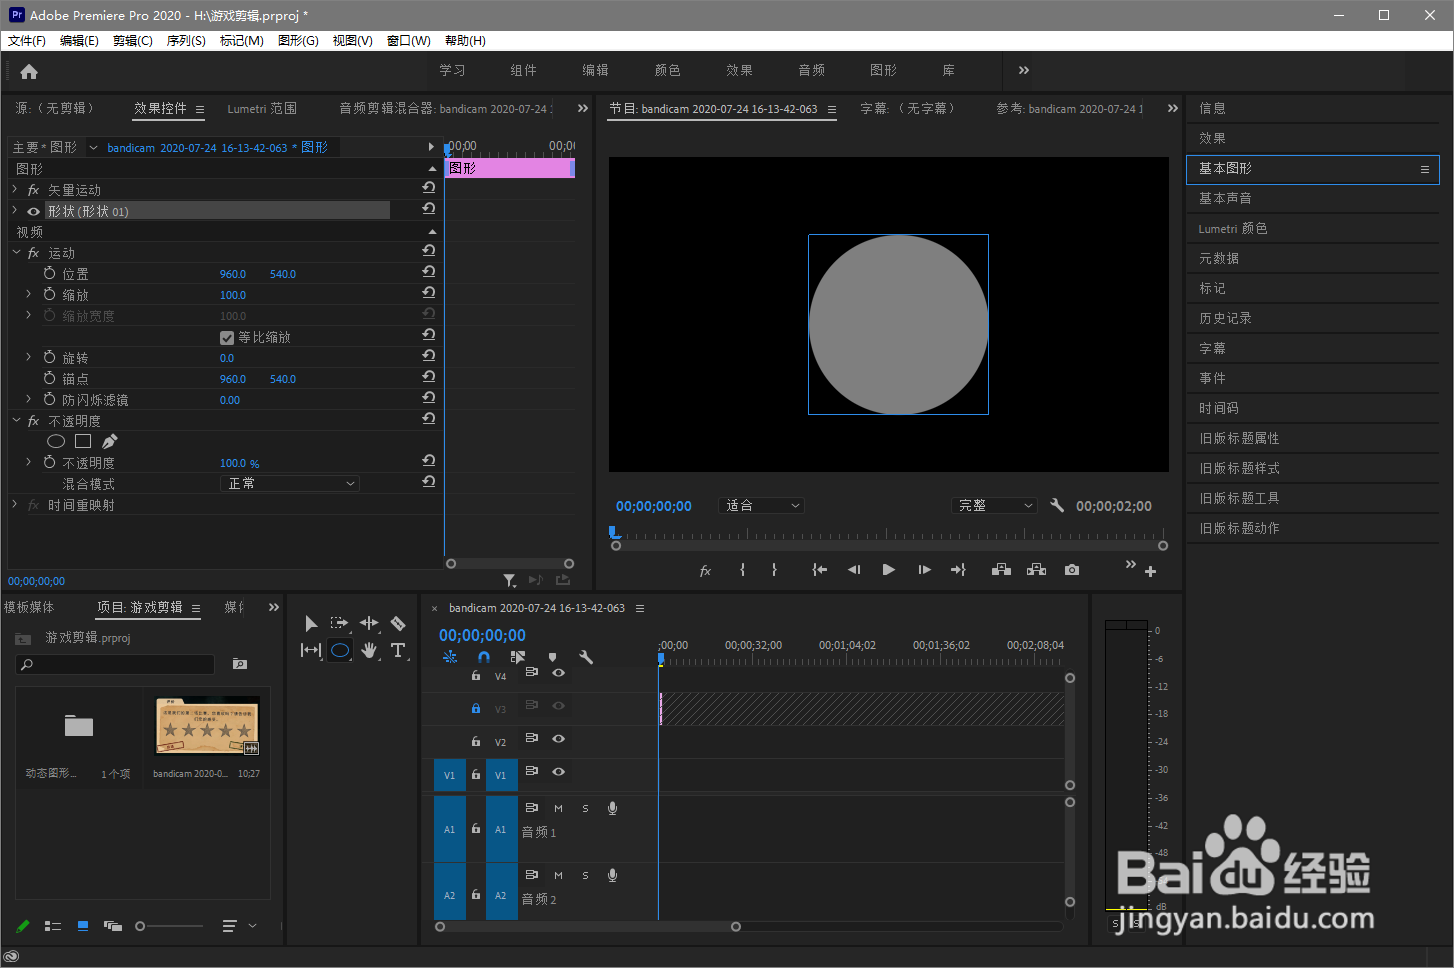Create a 4-point rectangle mask under Opacity
Image resolution: width=1454 pixels, height=968 pixels.
pos(83,441)
